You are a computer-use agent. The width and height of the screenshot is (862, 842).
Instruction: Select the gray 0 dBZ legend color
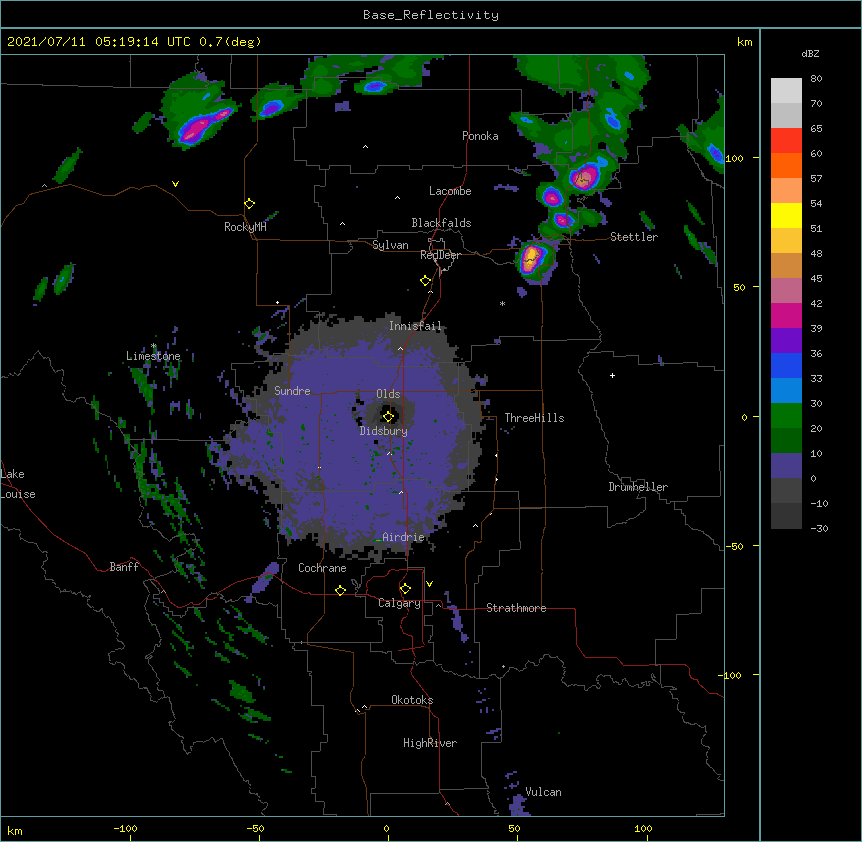pyautogui.click(x=786, y=490)
